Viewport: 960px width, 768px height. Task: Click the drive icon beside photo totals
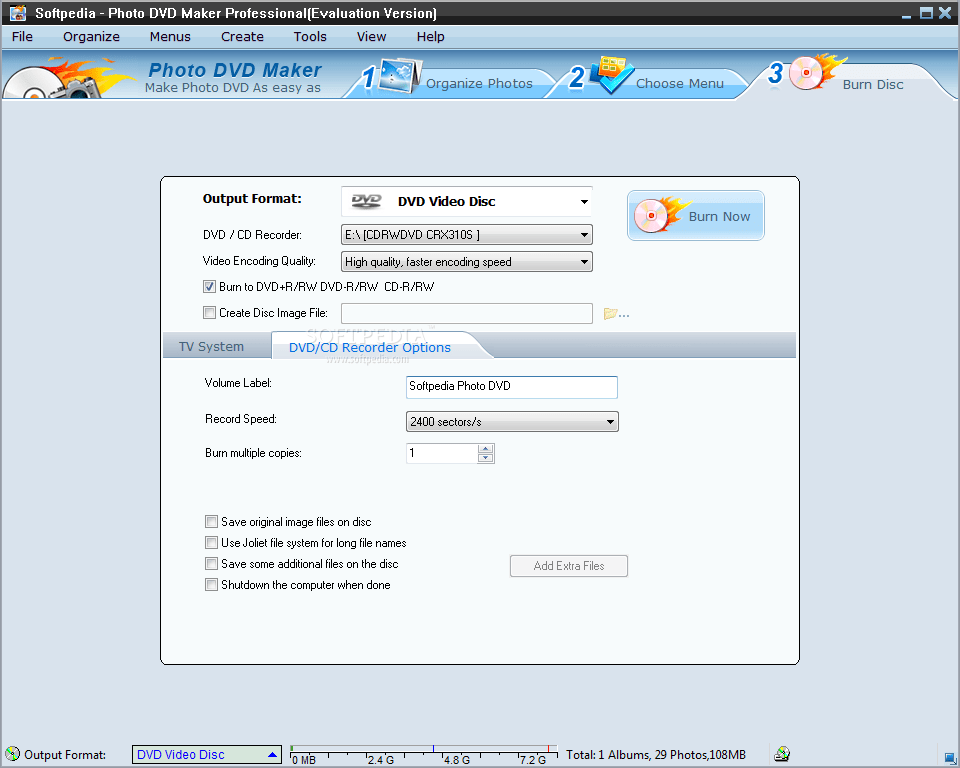point(782,754)
